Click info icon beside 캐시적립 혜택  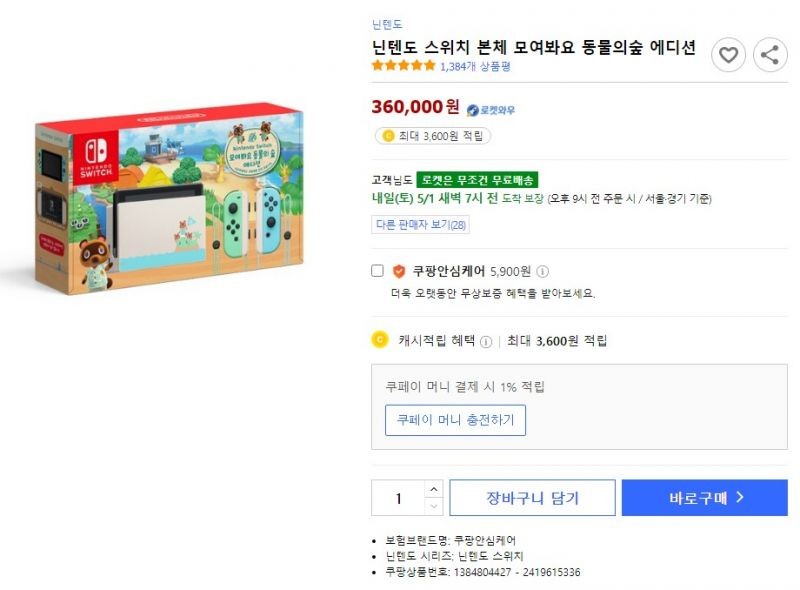[486, 341]
